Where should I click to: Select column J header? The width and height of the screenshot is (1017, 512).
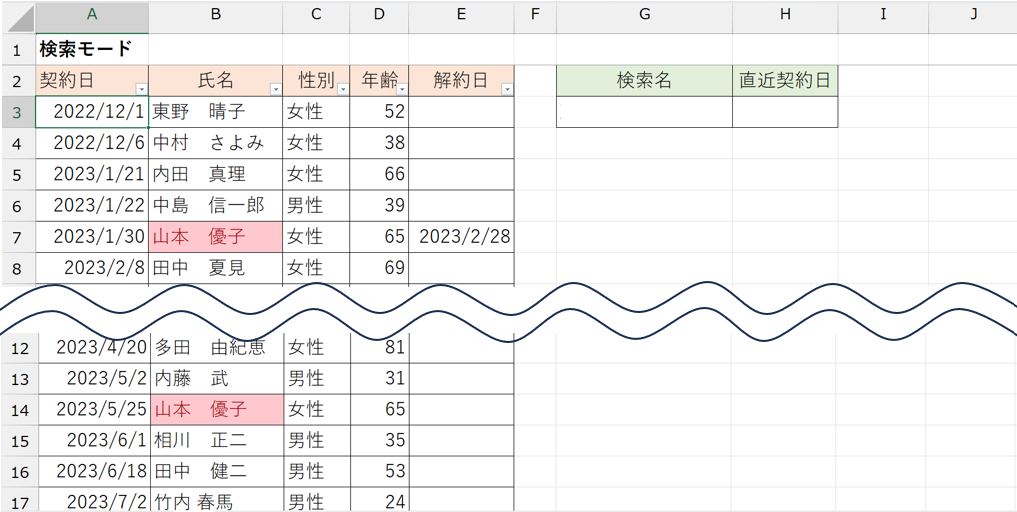(x=973, y=17)
